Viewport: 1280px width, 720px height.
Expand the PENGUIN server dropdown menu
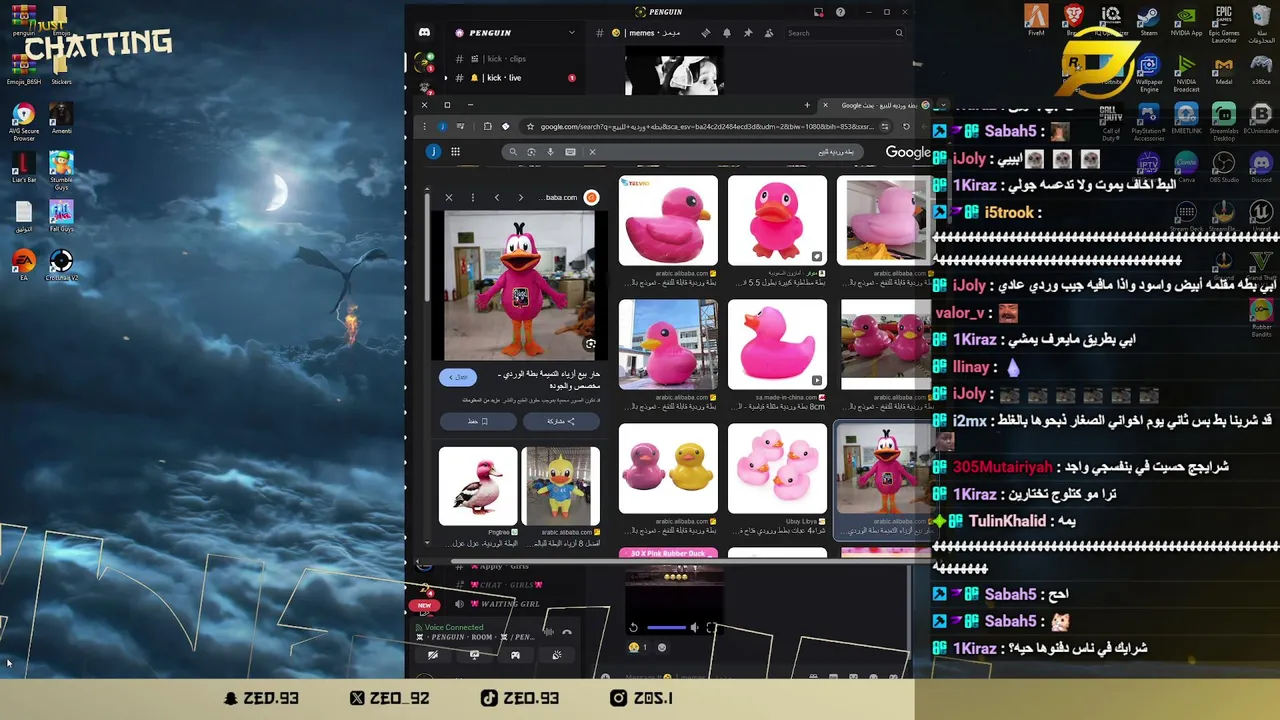point(571,33)
